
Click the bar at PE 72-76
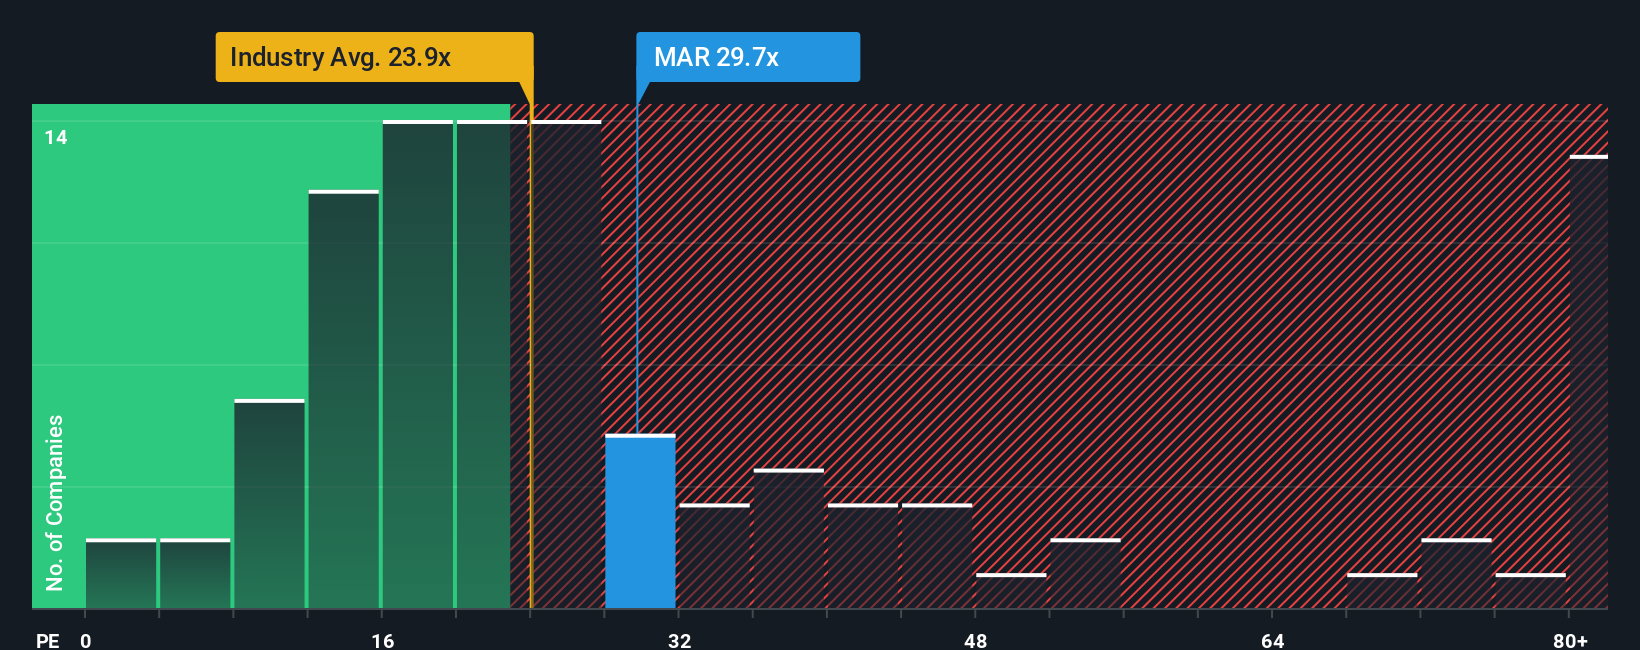1456,573
